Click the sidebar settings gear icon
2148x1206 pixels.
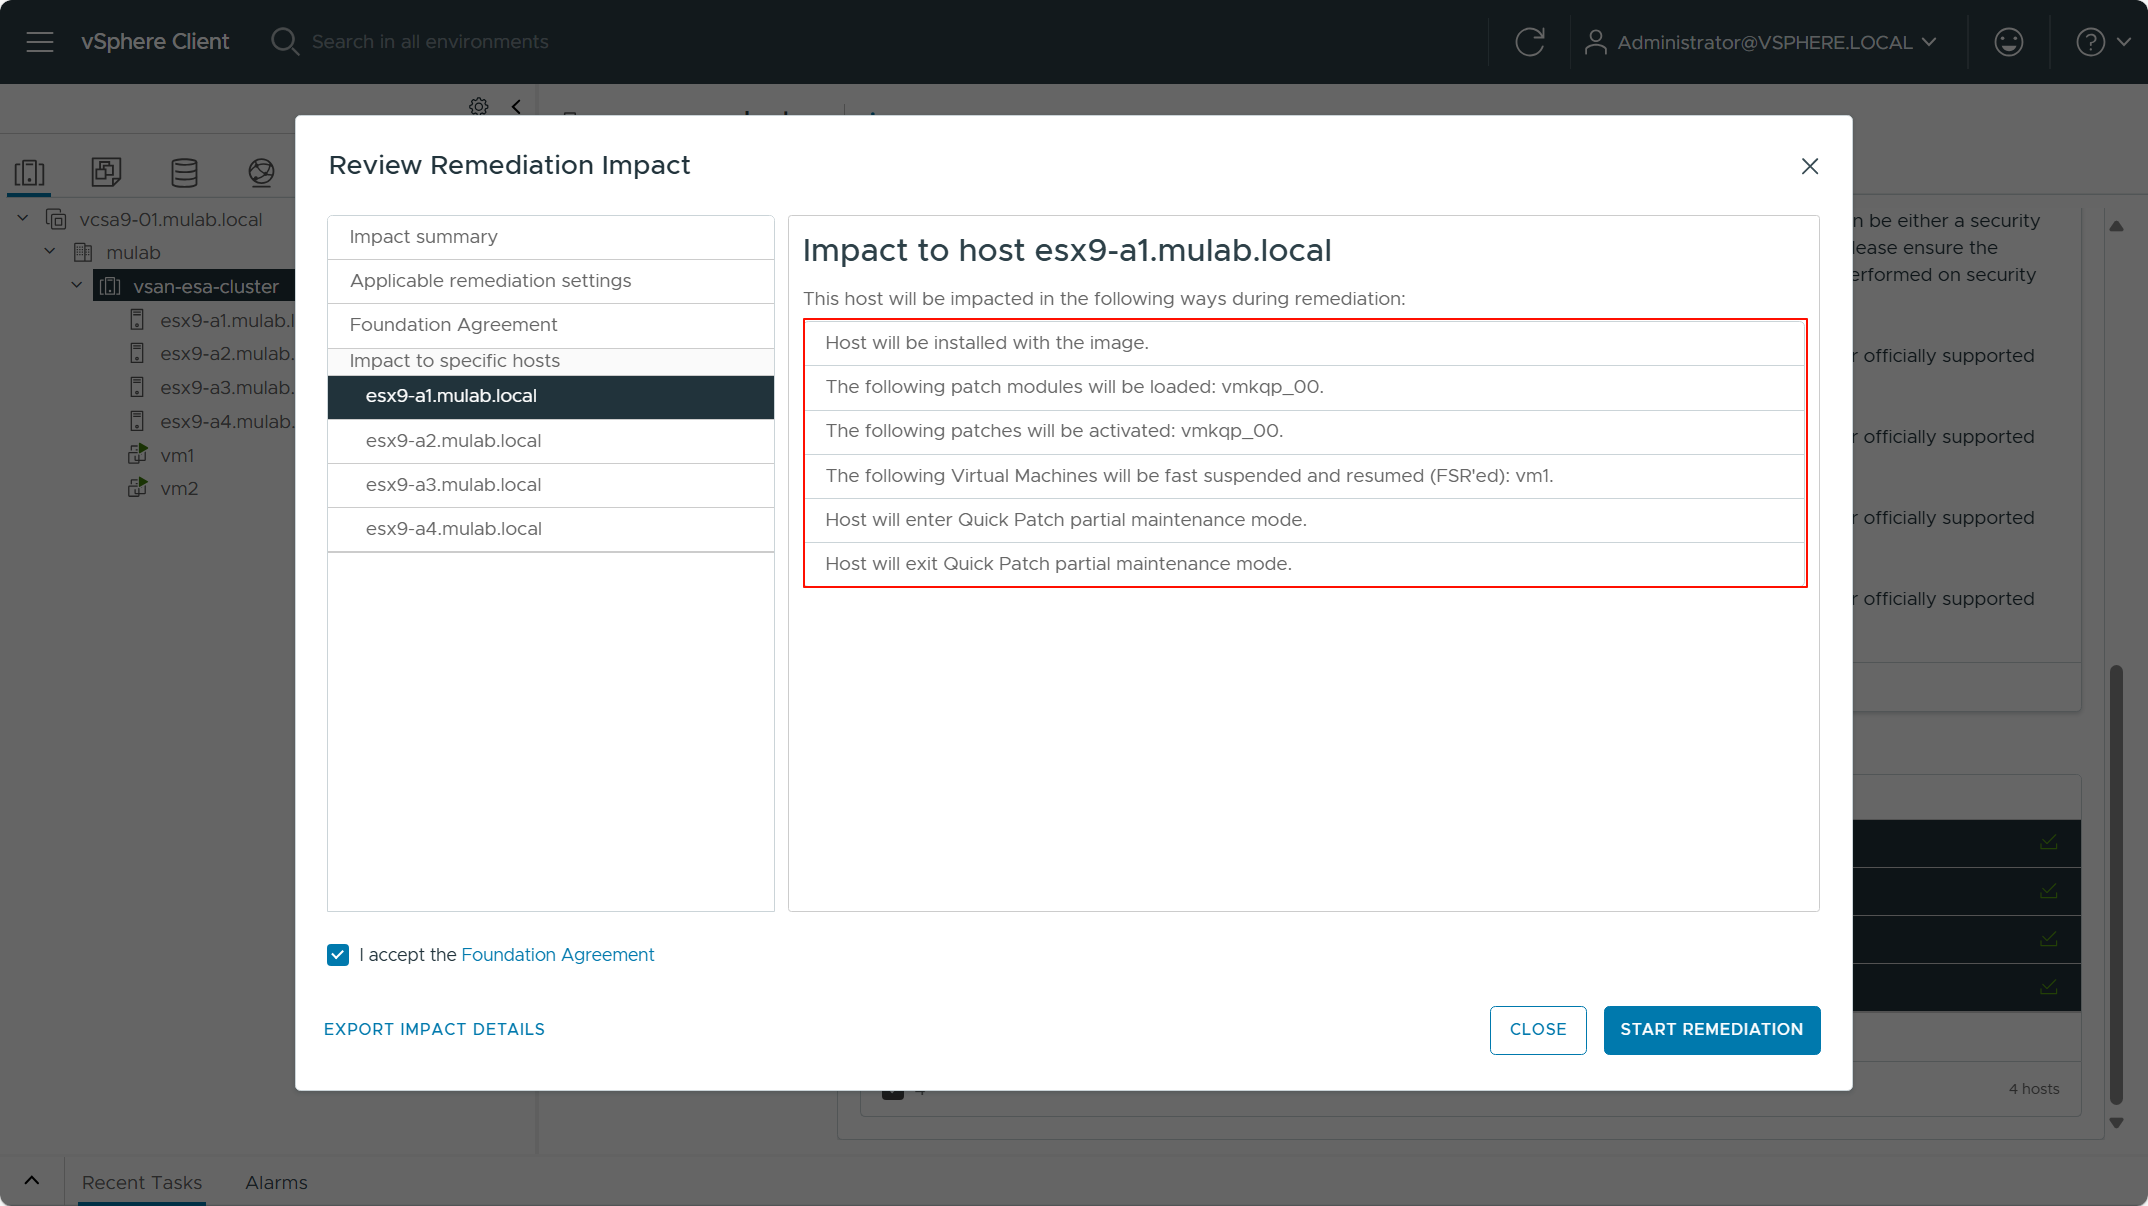click(x=479, y=106)
